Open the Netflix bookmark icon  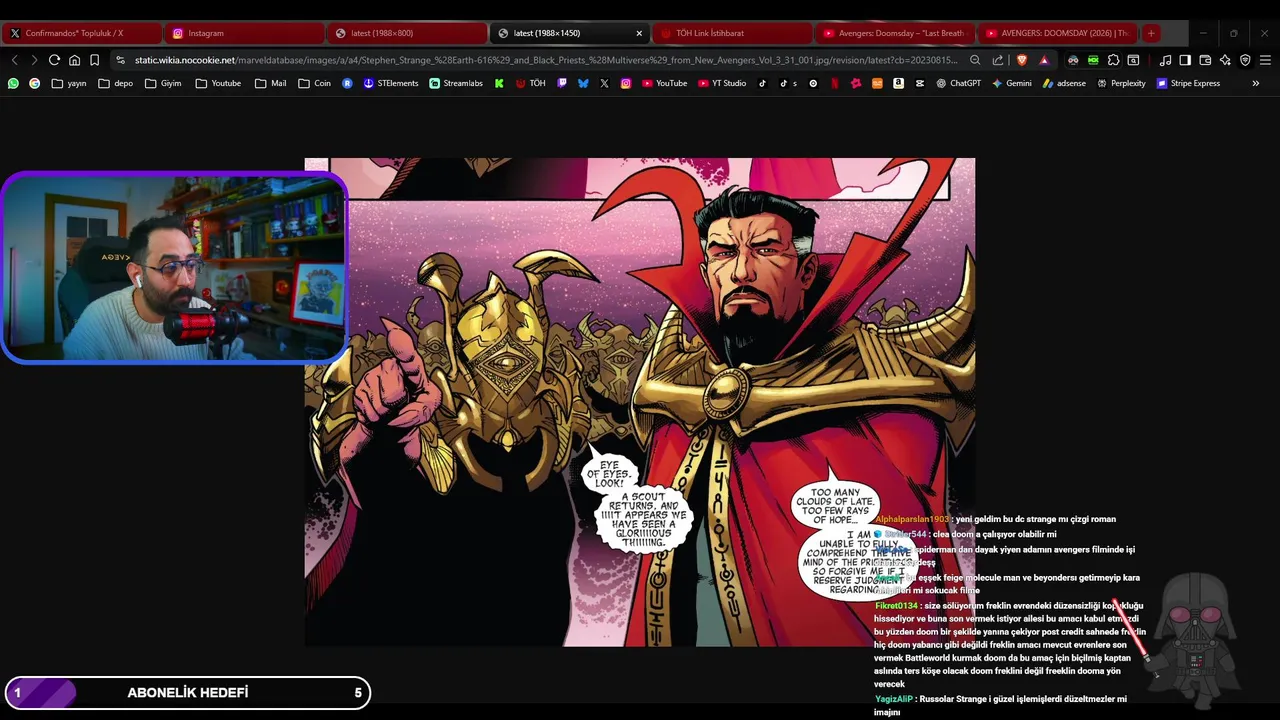click(x=834, y=83)
